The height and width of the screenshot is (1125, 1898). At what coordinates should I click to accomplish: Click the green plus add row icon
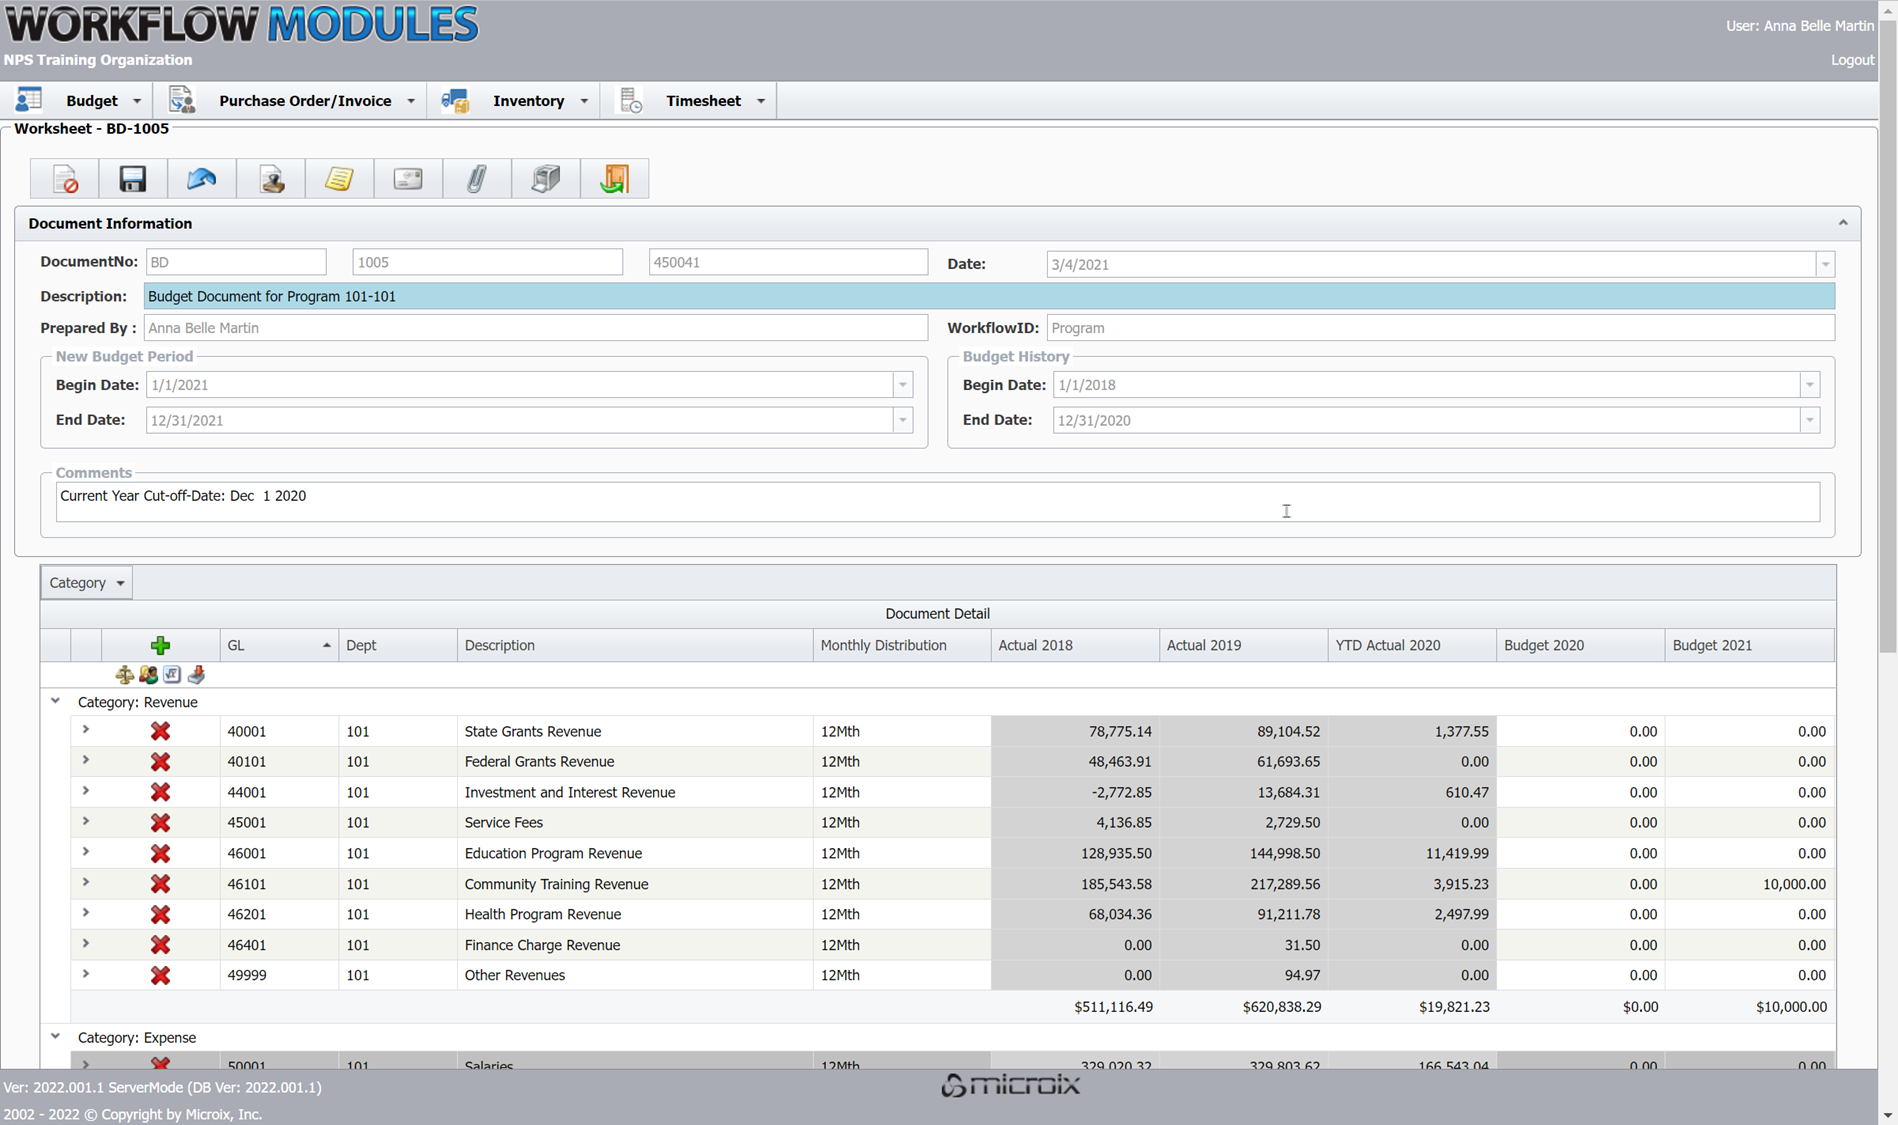(x=160, y=646)
